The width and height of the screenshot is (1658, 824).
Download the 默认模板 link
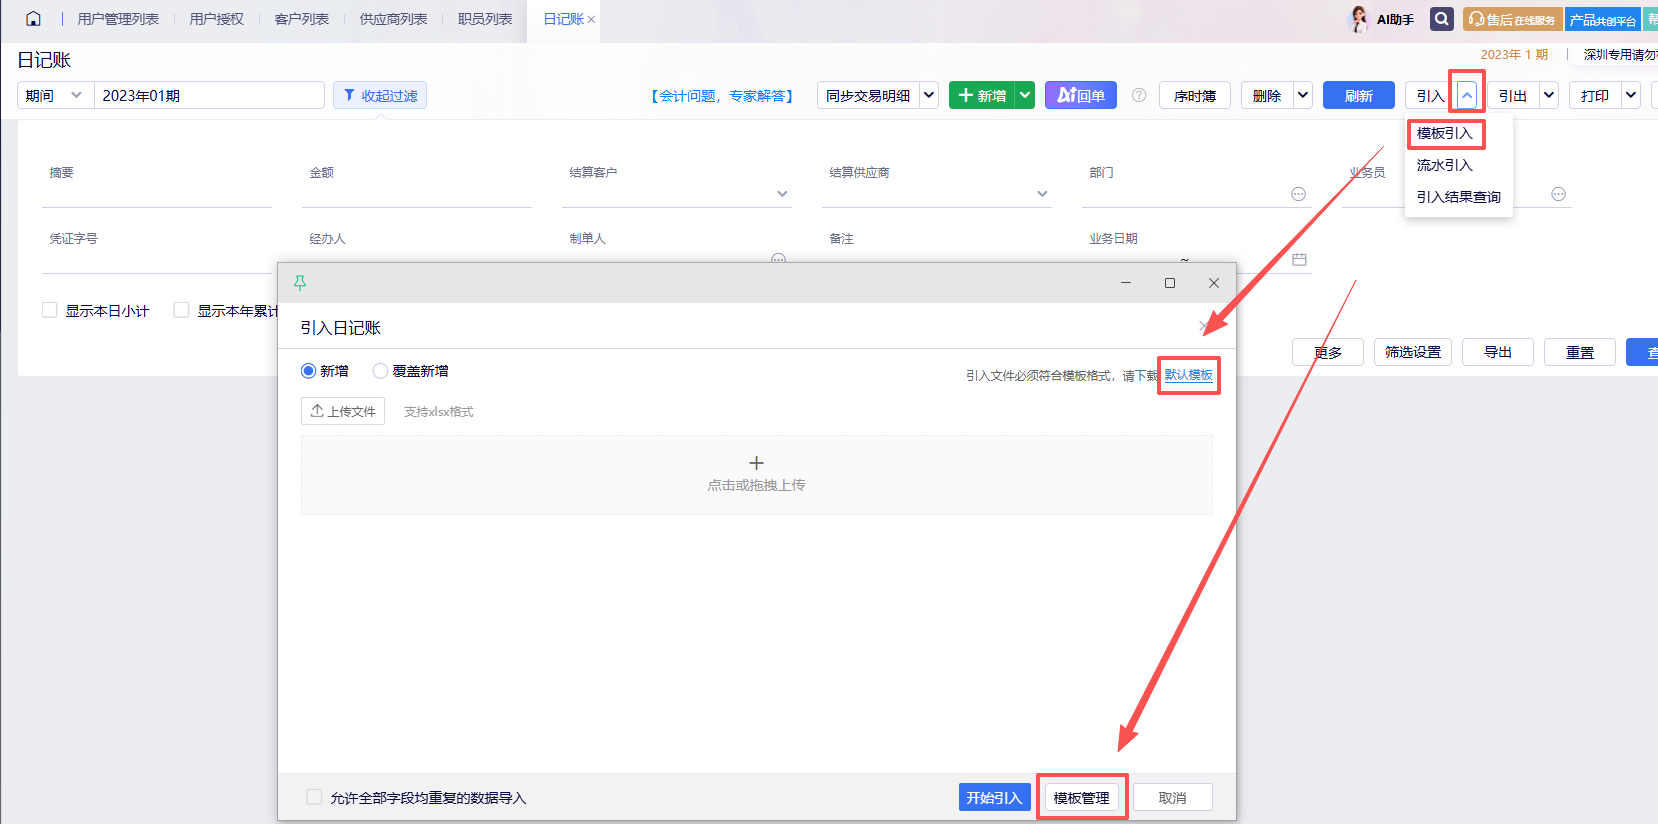pos(1189,375)
